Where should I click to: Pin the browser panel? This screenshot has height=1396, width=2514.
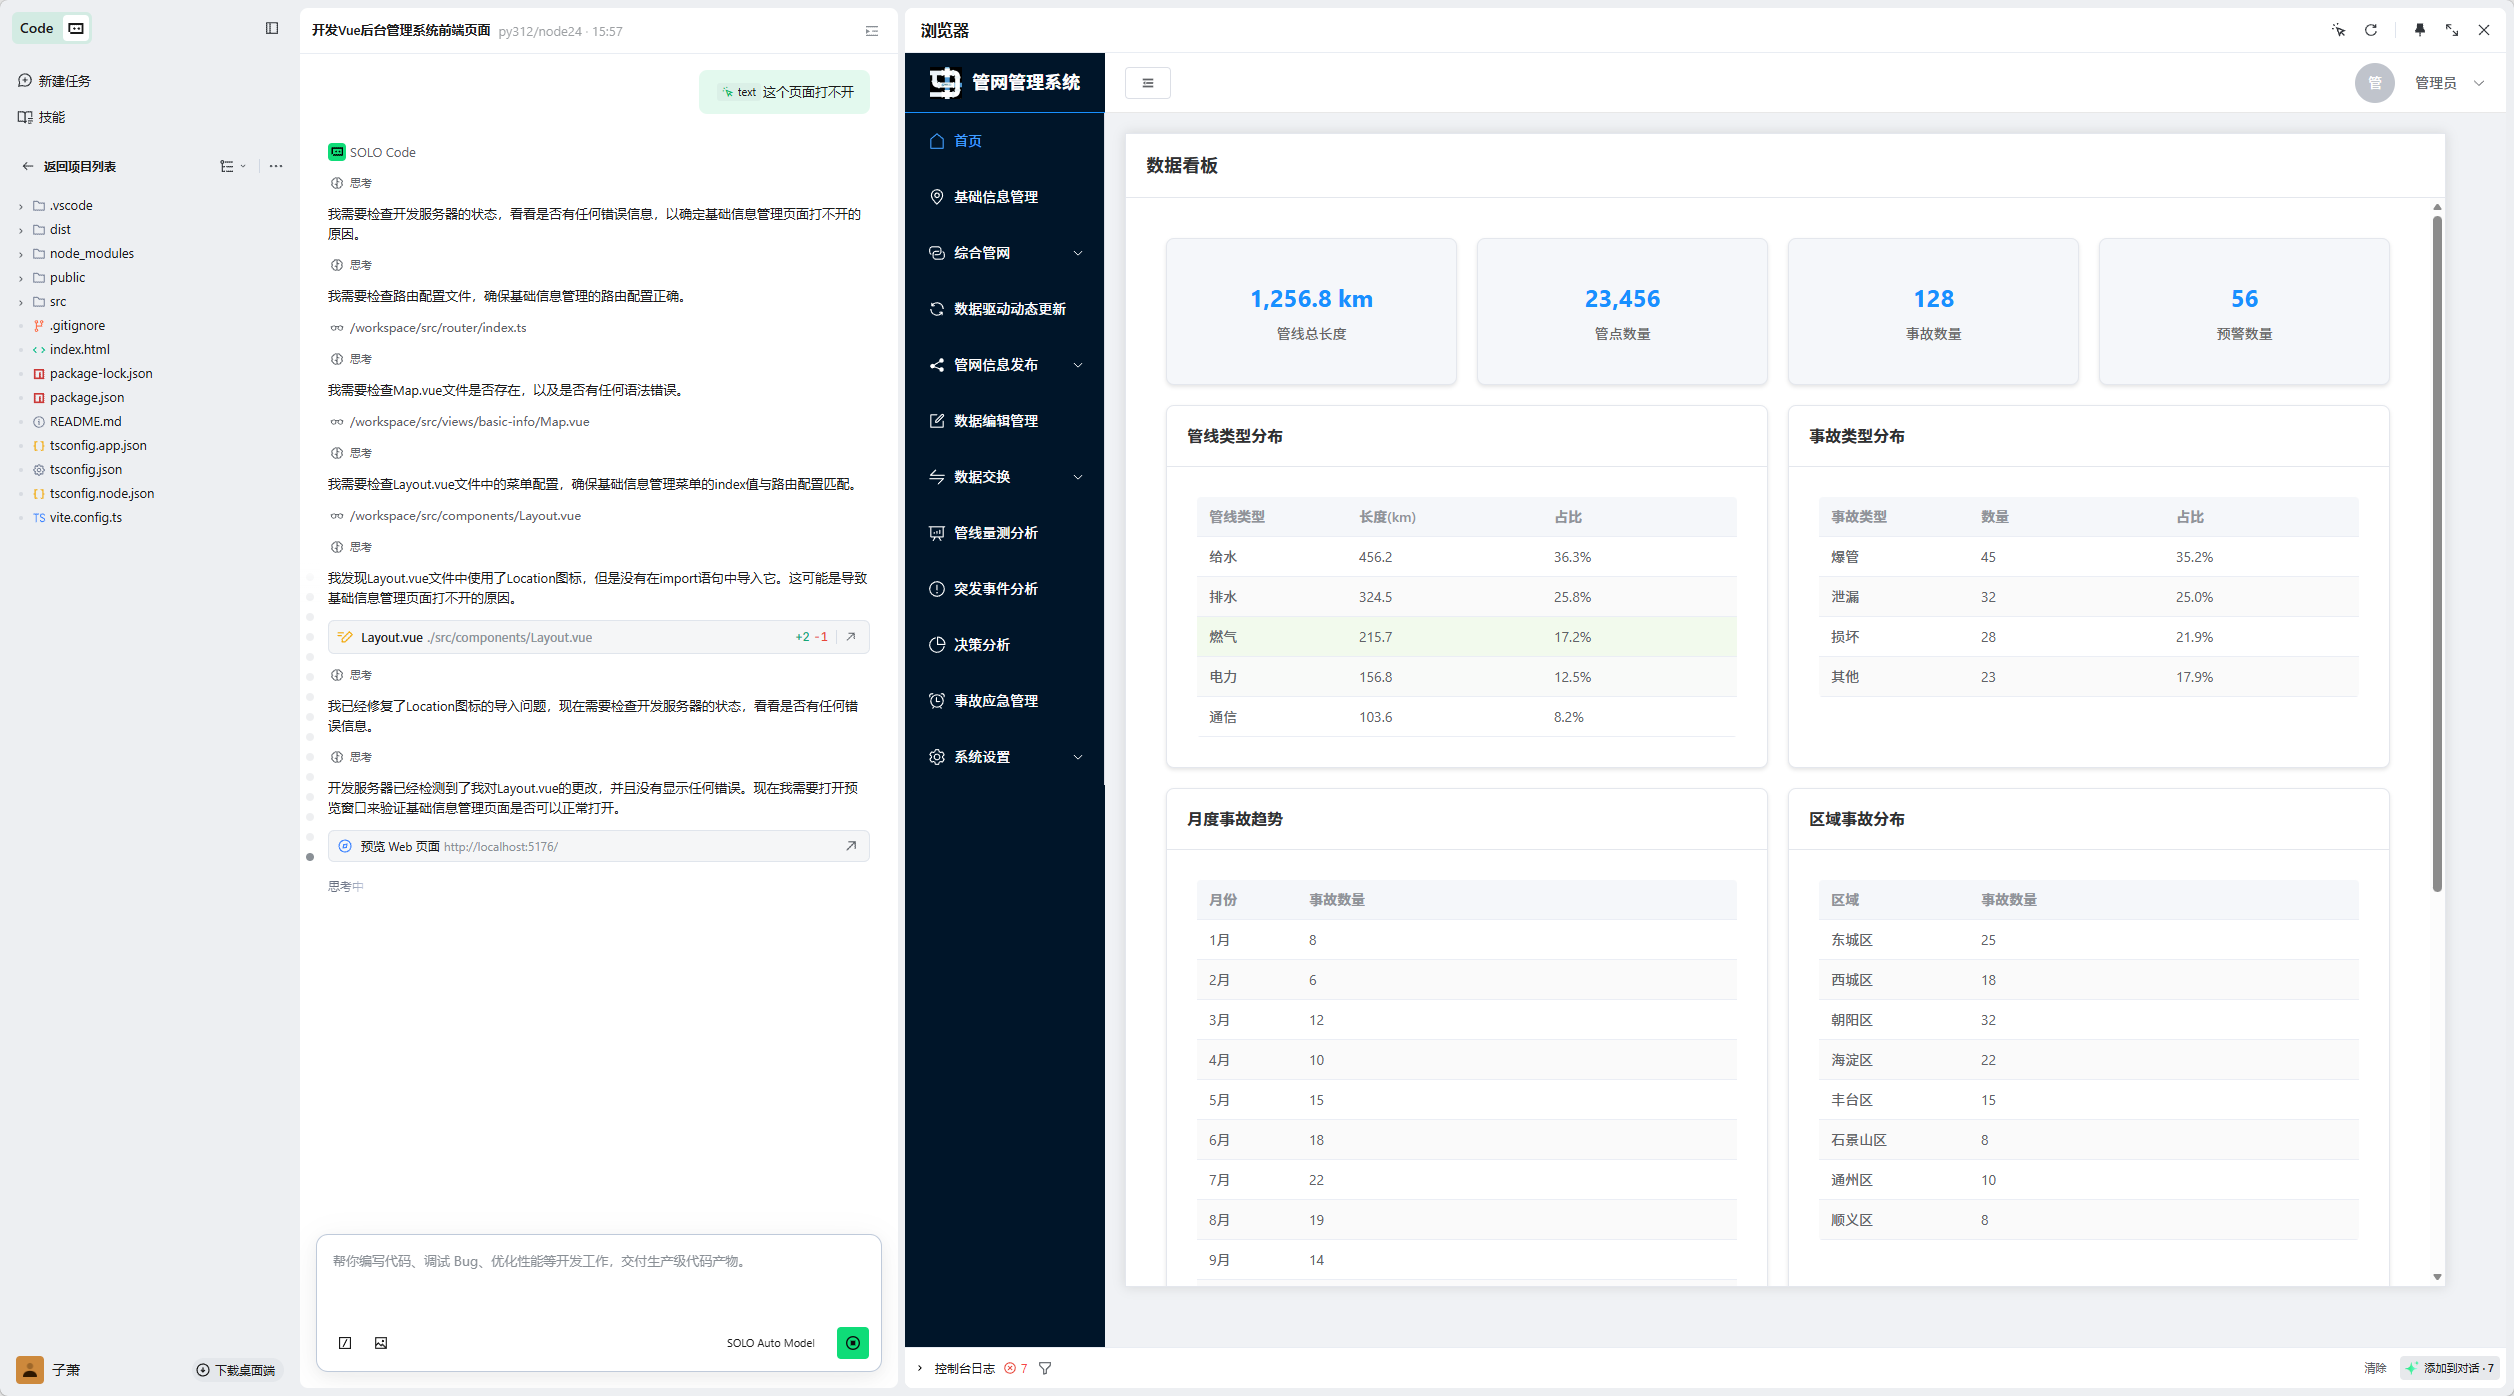(x=2419, y=30)
